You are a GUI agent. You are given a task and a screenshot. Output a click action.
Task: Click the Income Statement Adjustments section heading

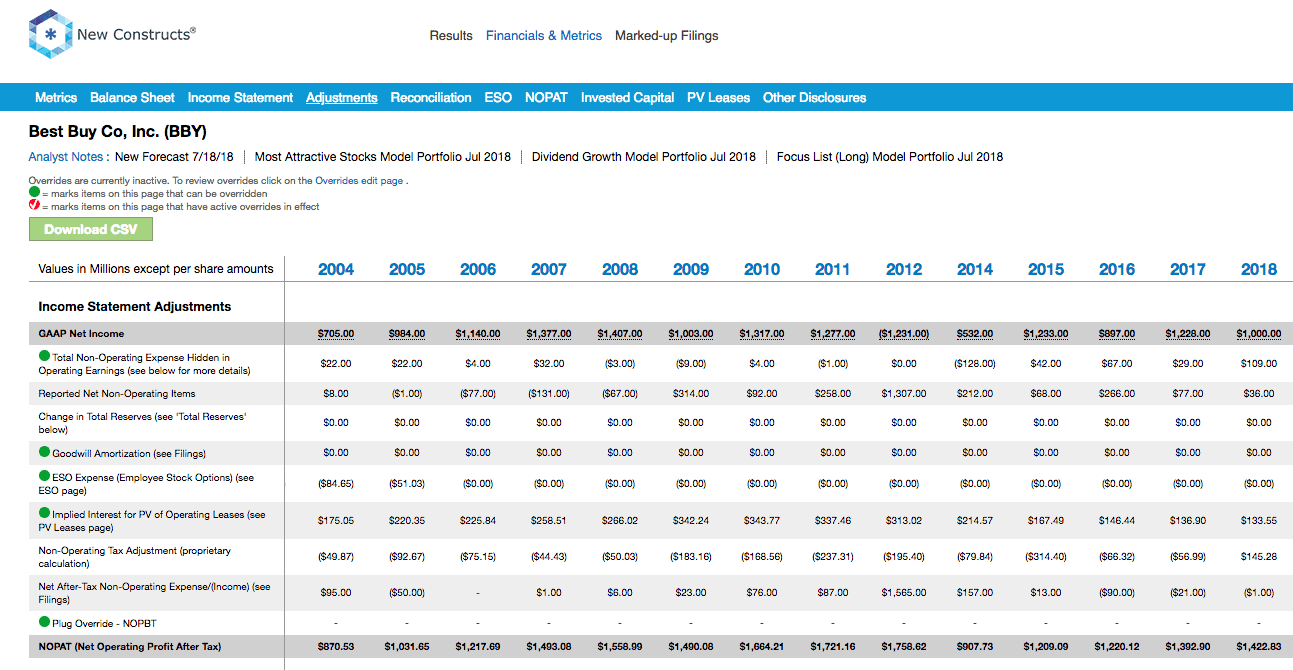pyautogui.click(x=135, y=306)
